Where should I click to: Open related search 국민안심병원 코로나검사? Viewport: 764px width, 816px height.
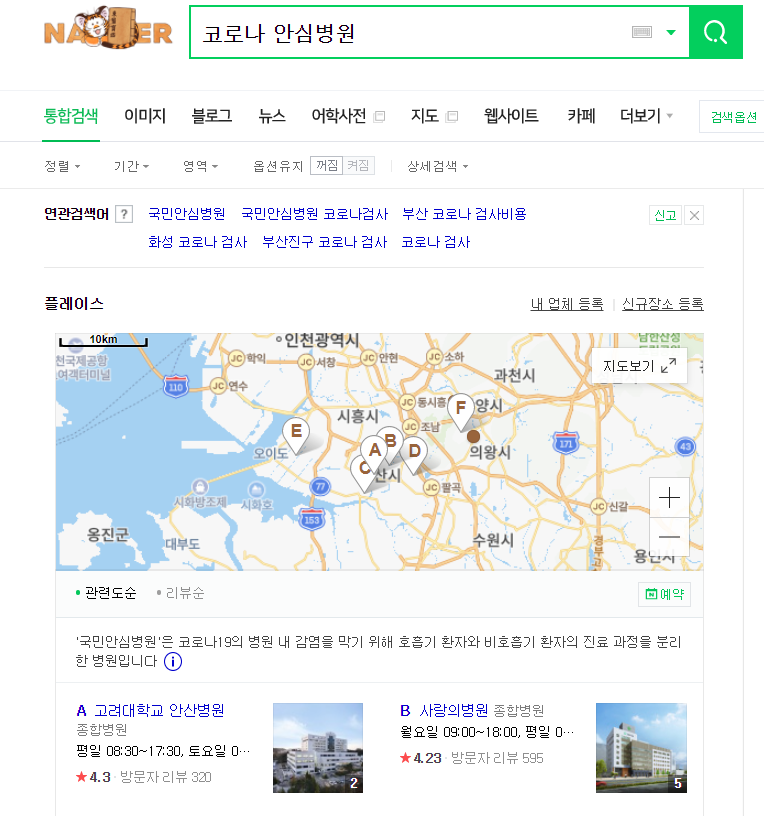pyautogui.click(x=315, y=214)
